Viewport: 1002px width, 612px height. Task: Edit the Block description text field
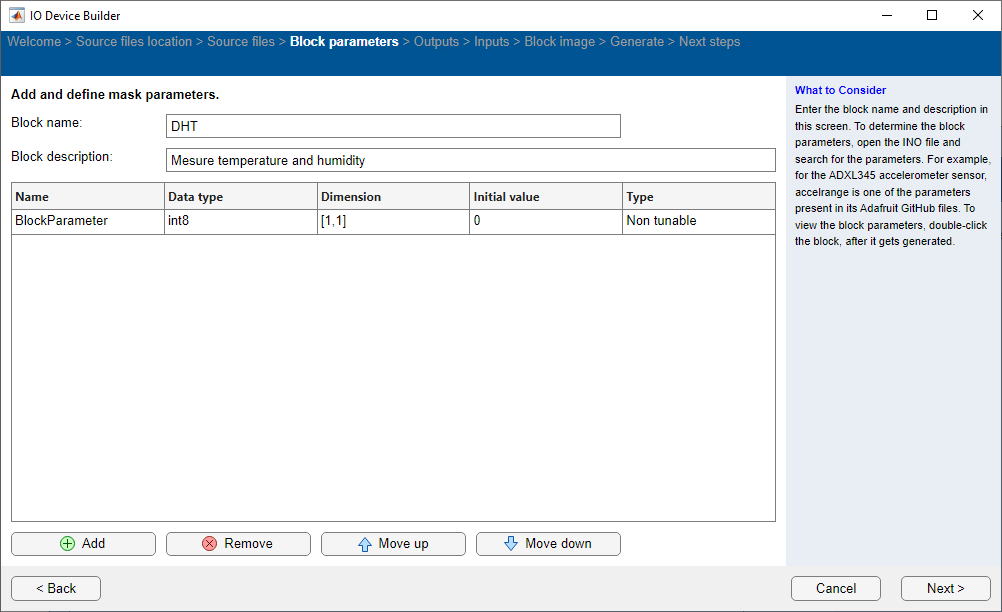pyautogui.click(x=470, y=160)
